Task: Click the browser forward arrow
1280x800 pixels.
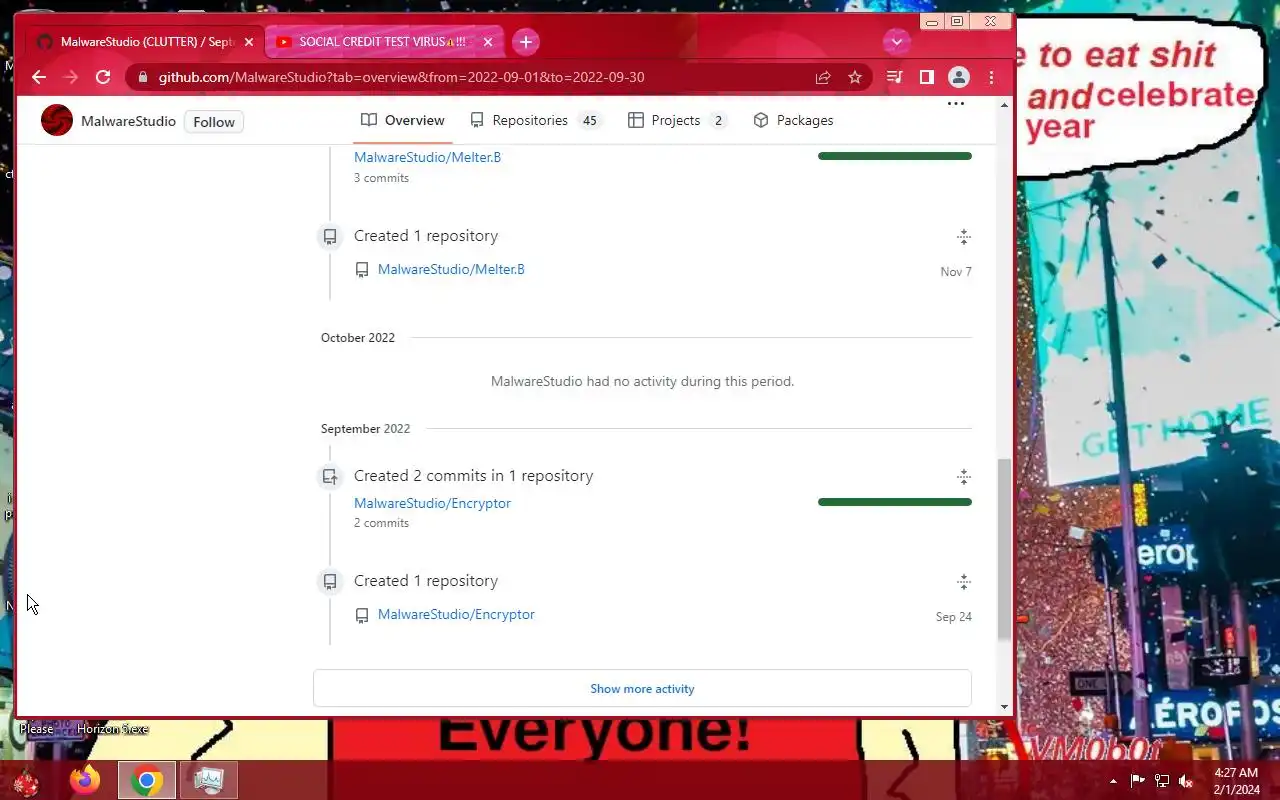Action: tap(71, 77)
